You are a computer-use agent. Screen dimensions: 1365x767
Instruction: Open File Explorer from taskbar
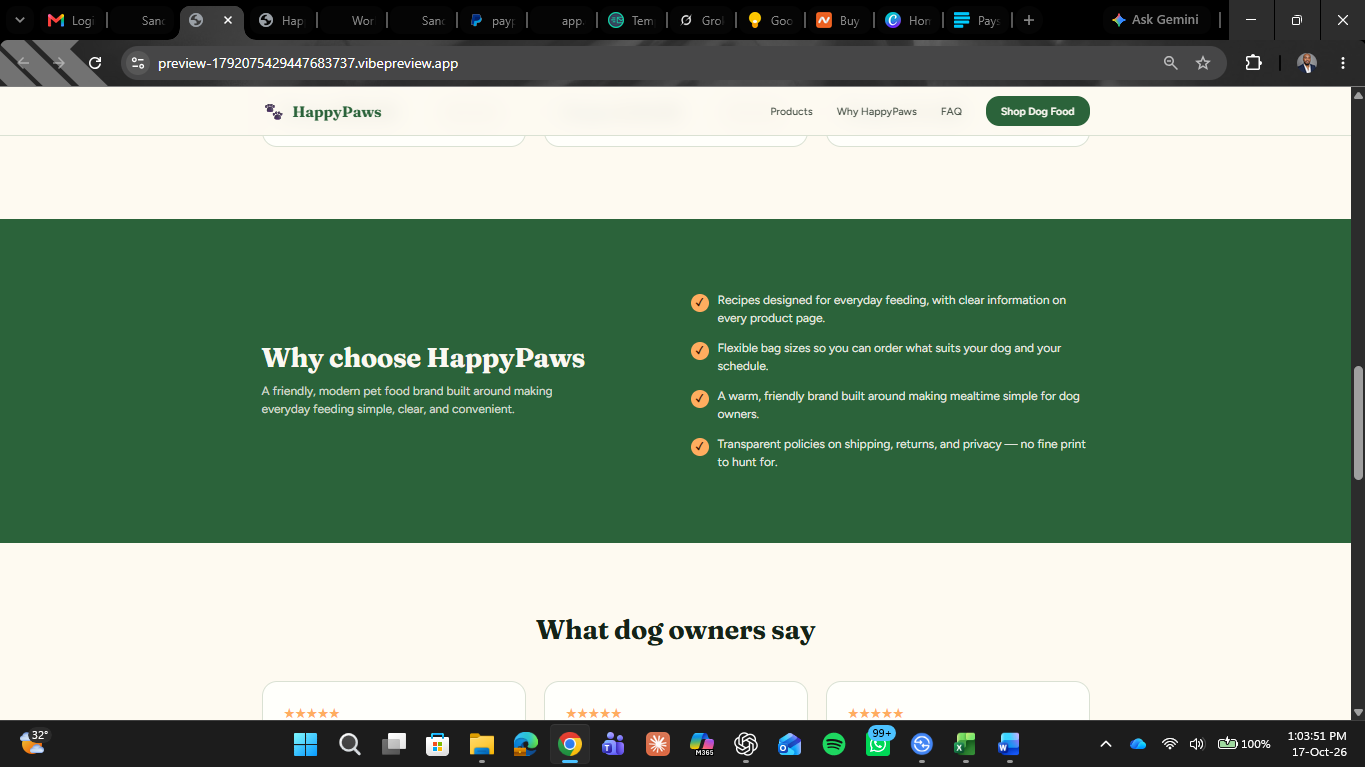pos(482,744)
